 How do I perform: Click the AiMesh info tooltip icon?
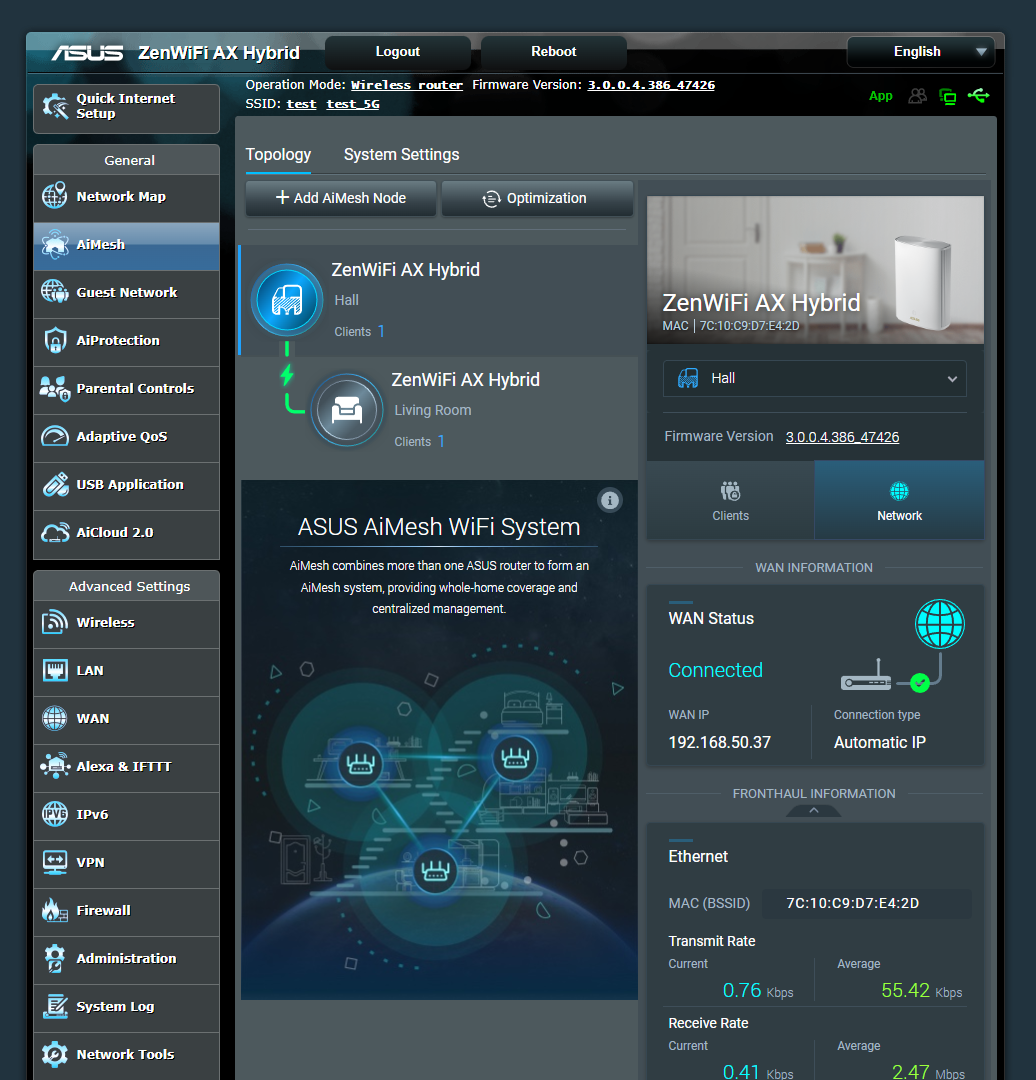(610, 500)
